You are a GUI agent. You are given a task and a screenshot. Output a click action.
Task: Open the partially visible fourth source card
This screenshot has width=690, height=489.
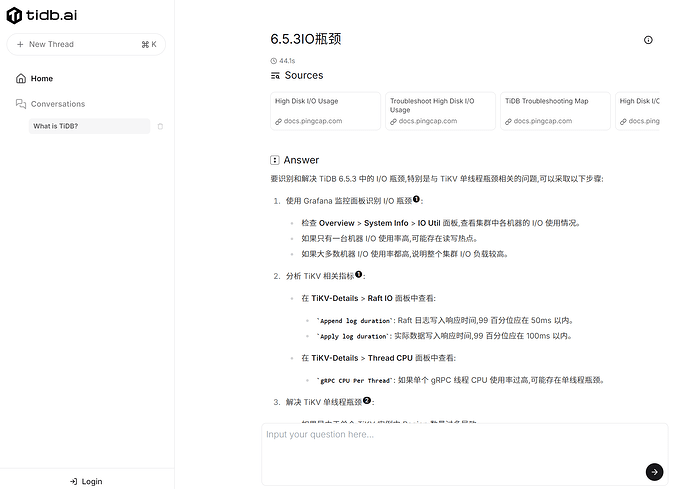638,111
